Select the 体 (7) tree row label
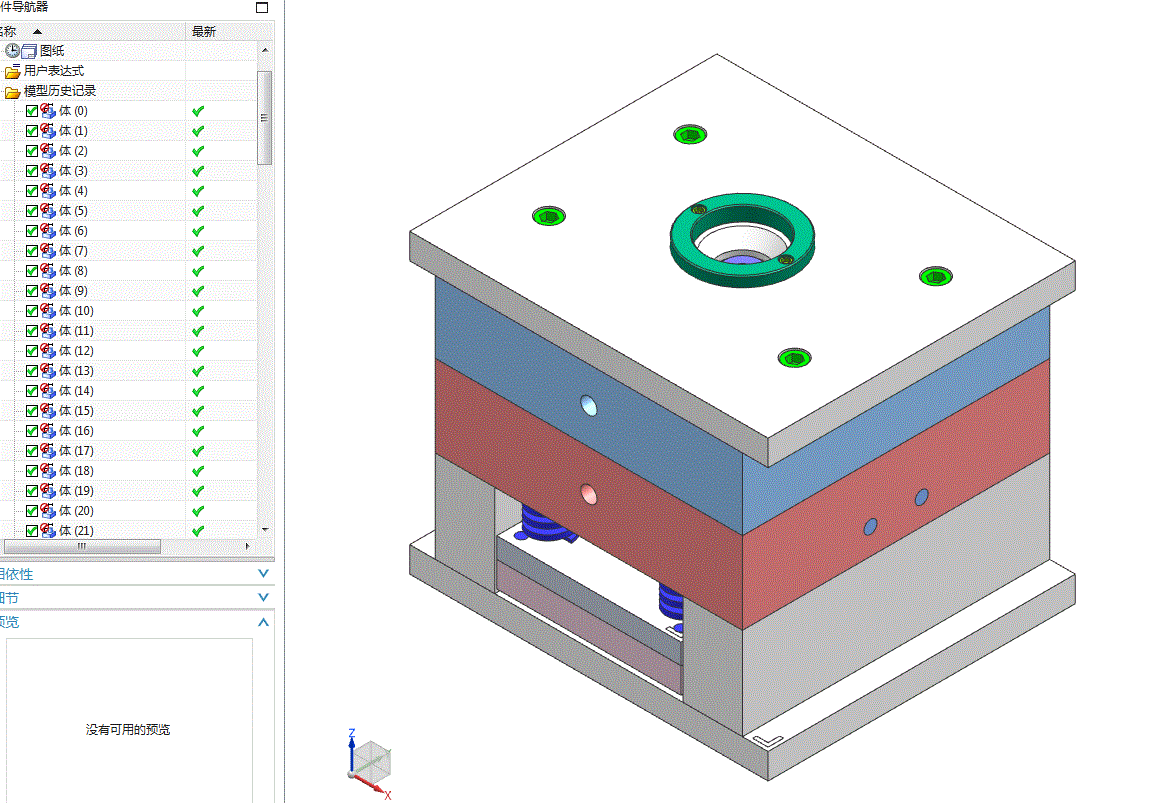 tap(73, 251)
